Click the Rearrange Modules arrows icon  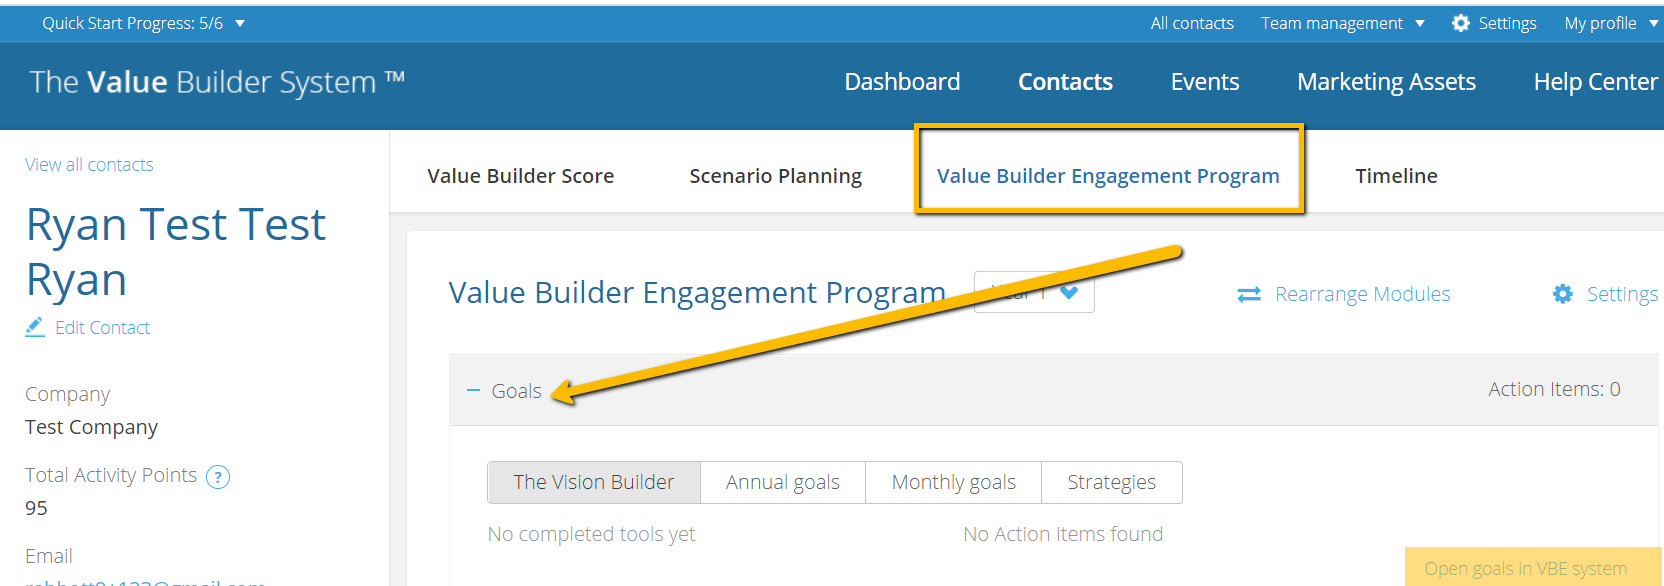tap(1249, 294)
